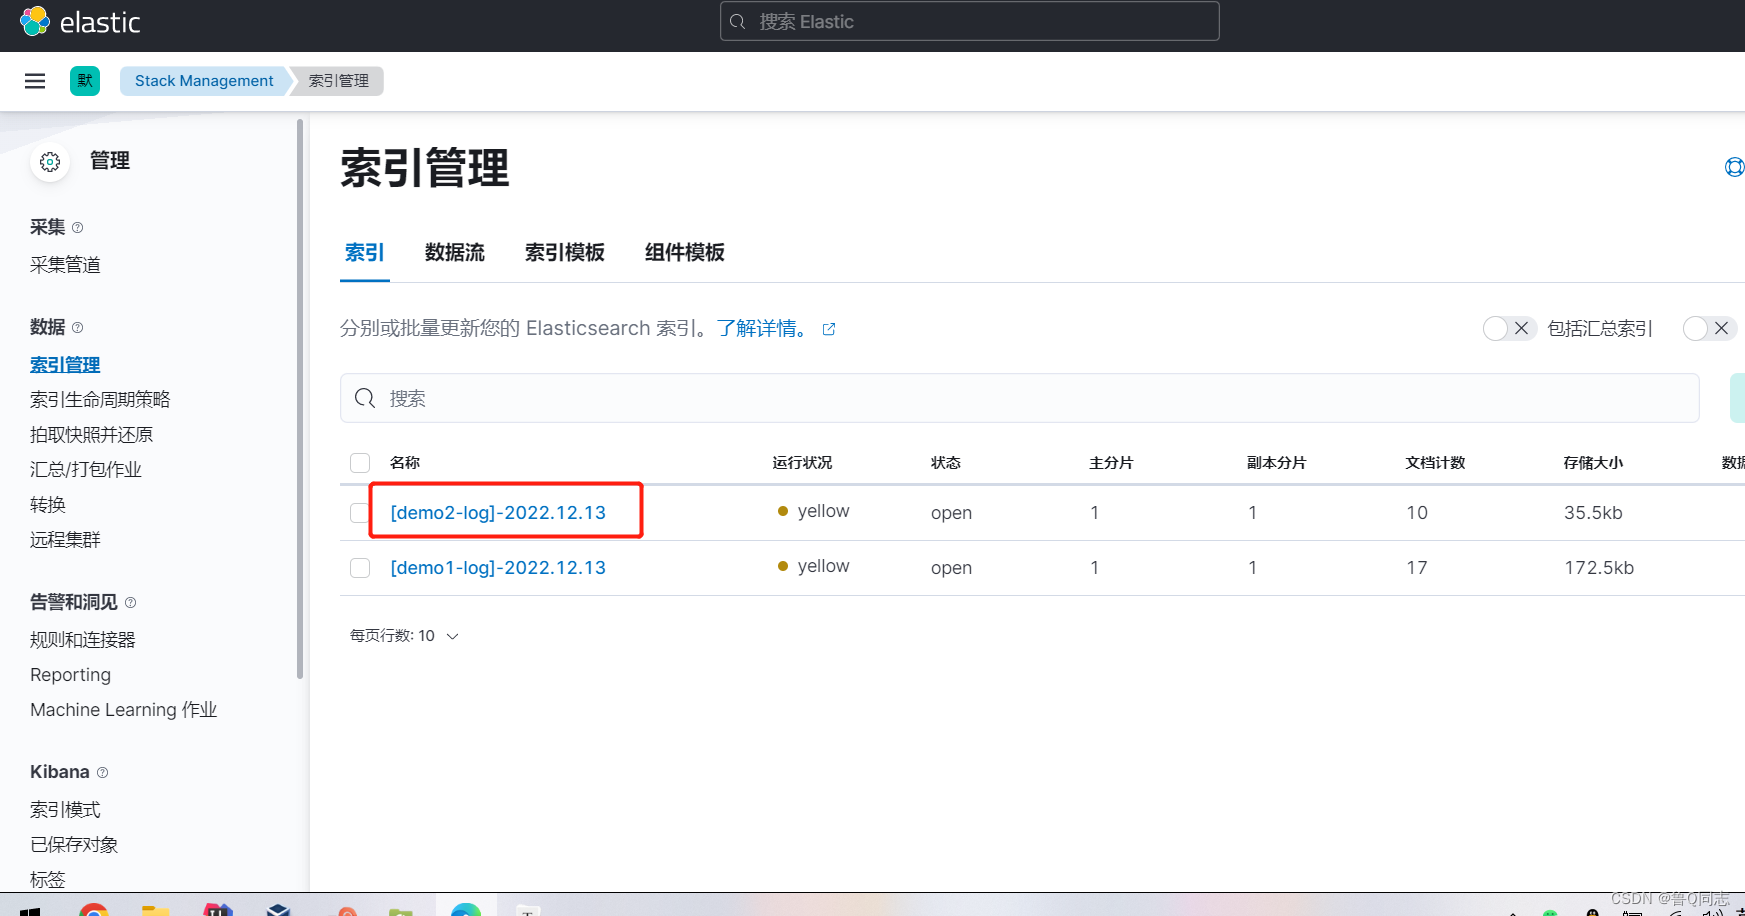
Task: Switch to 索引模板 tab
Action: 565,253
